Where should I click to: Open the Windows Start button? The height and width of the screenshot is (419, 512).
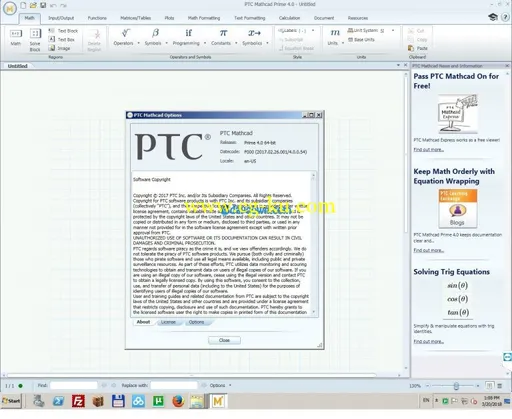[11, 401]
